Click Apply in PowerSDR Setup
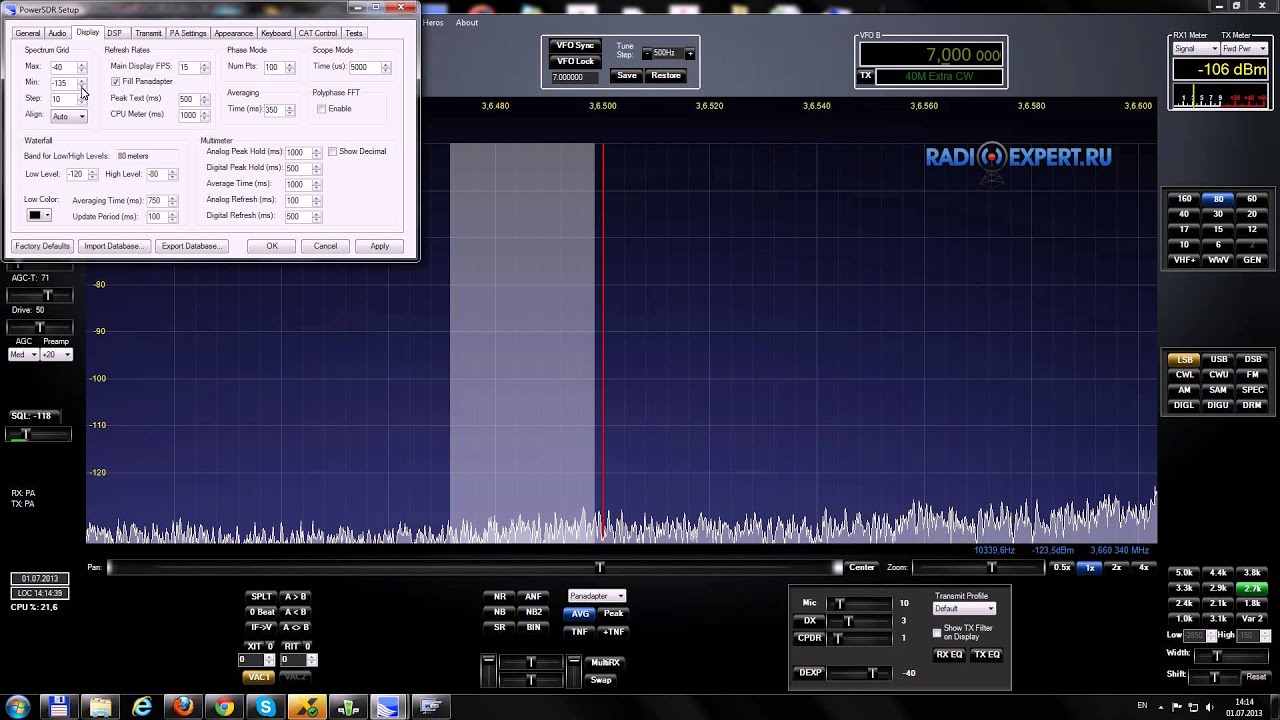1280x720 pixels. [x=380, y=246]
